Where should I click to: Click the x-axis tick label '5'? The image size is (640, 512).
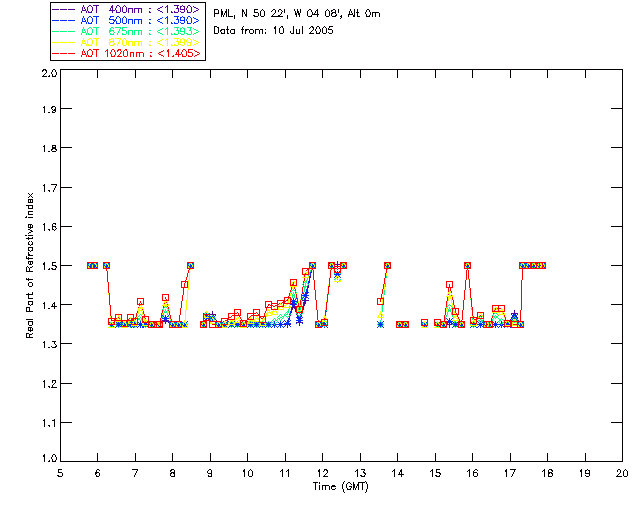[x=60, y=473]
